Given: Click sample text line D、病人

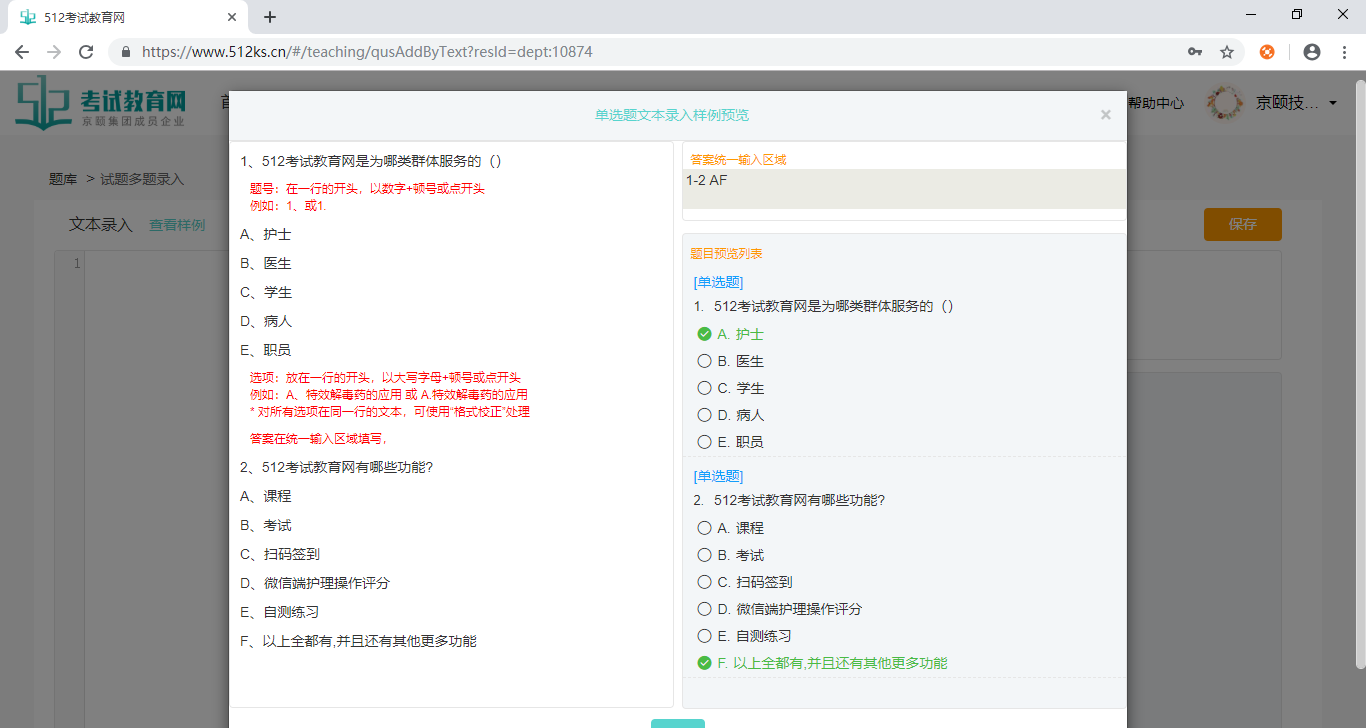Looking at the screenshot, I should pos(266,321).
